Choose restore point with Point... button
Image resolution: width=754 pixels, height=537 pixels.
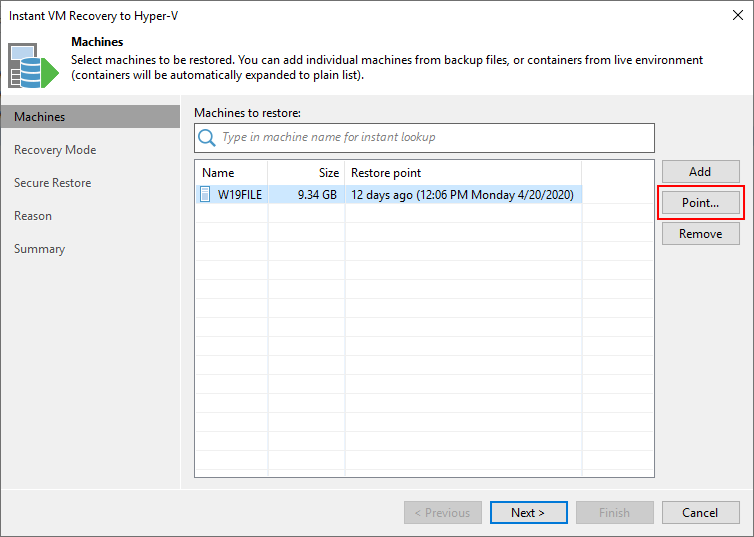click(x=700, y=203)
